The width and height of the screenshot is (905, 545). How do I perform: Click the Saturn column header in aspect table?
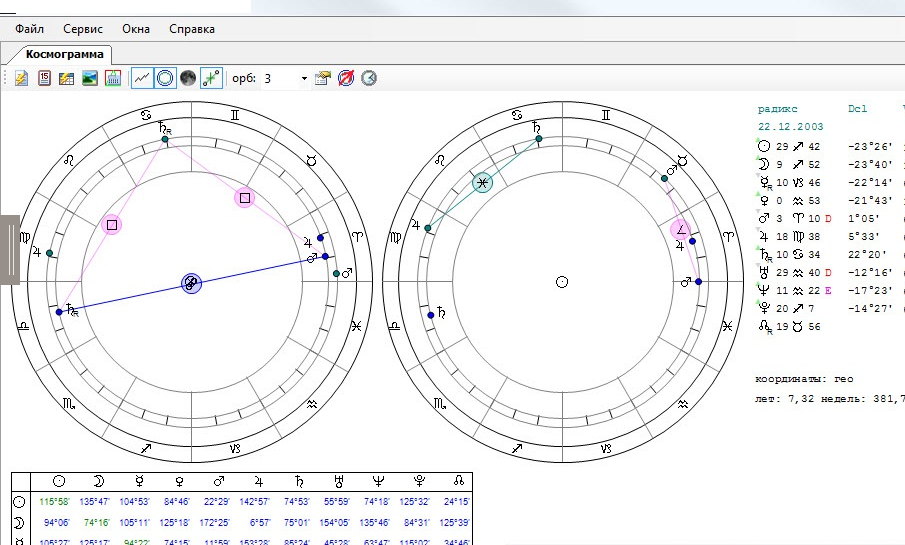coord(299,481)
